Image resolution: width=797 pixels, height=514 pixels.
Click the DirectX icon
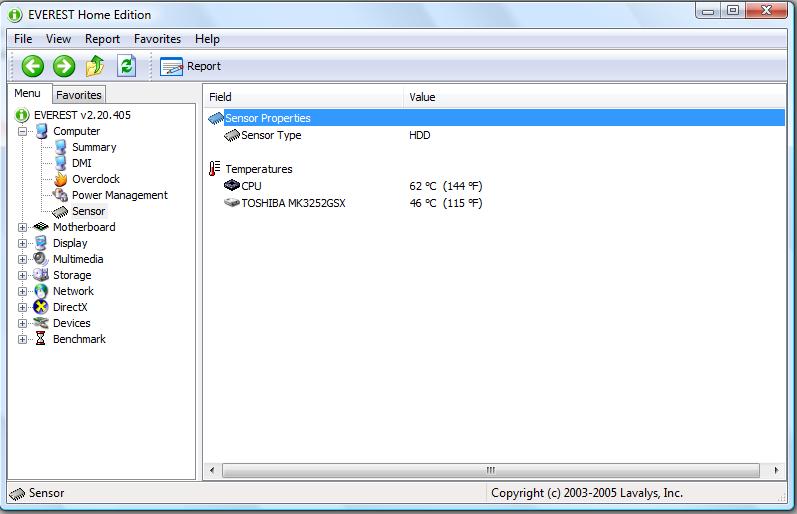point(41,307)
